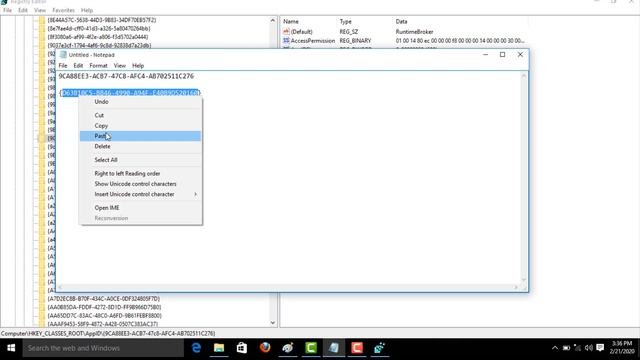This screenshot has height=360, width=640.
Task: Open Registry Editor File menu
Action: point(7,10)
